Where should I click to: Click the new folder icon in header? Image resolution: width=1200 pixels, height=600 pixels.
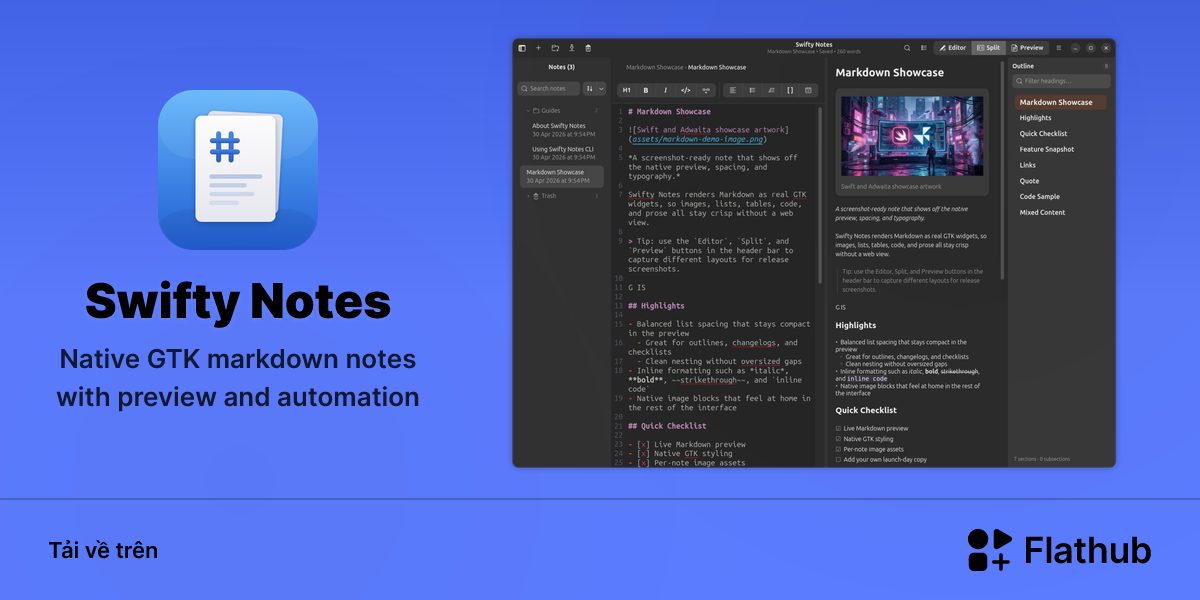pyautogui.click(x=555, y=48)
